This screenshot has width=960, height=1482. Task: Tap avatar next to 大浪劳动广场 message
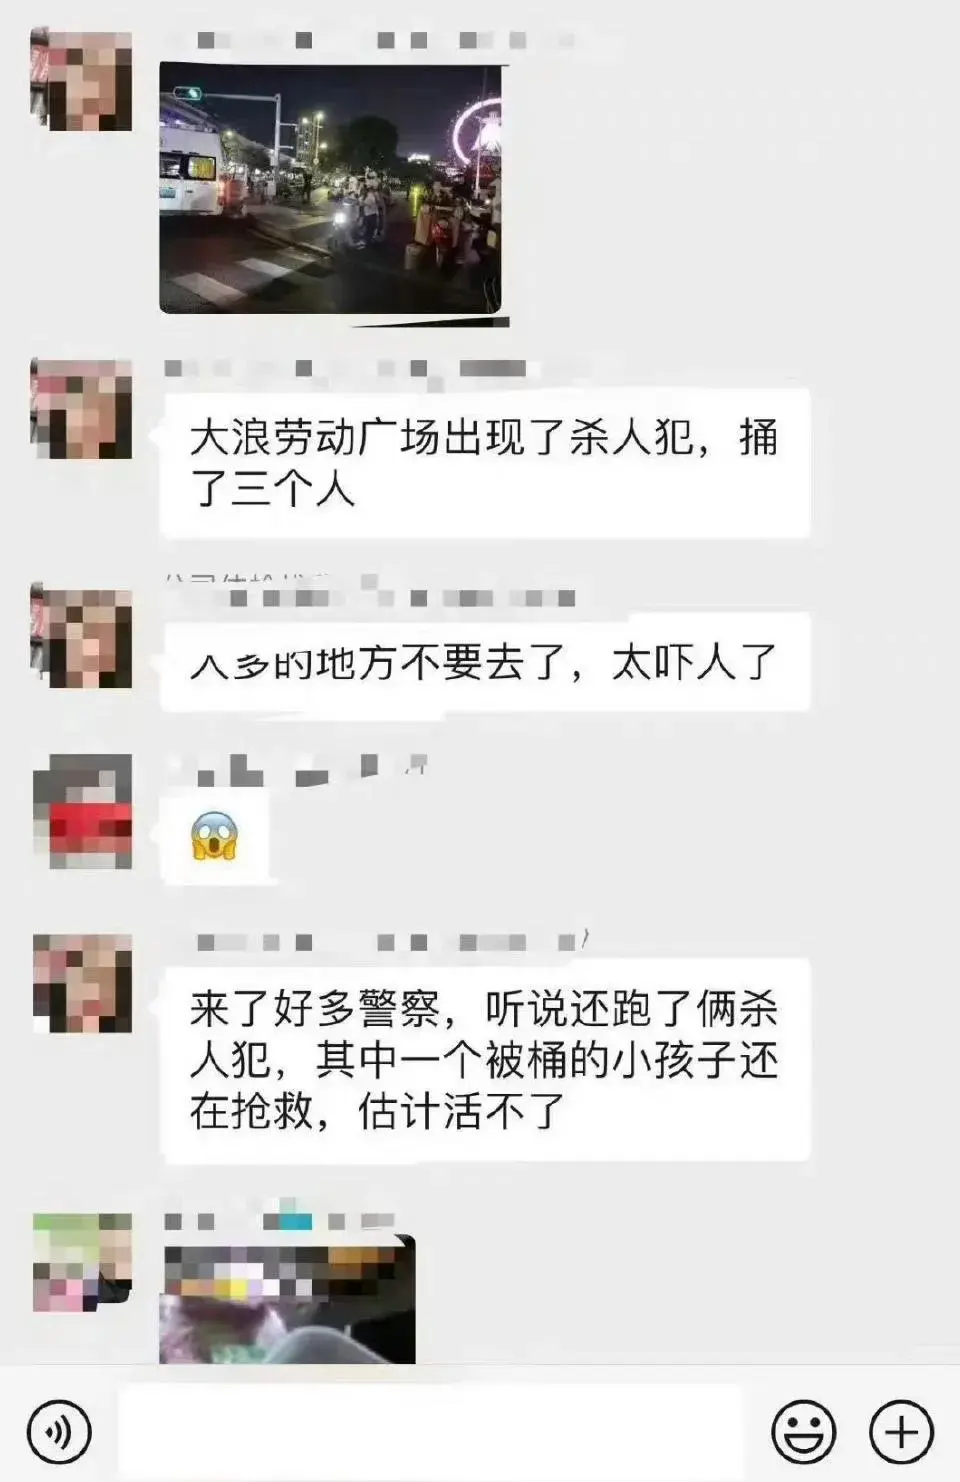click(82, 408)
